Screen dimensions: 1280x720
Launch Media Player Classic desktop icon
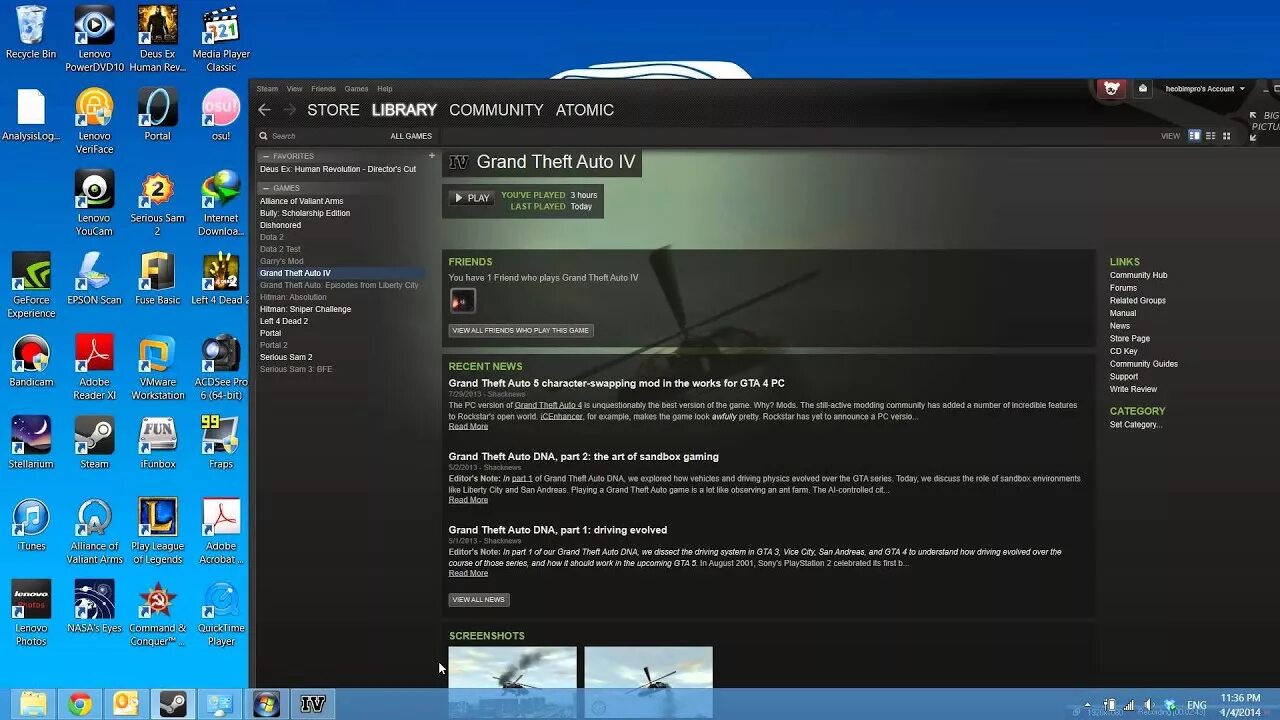point(221,39)
